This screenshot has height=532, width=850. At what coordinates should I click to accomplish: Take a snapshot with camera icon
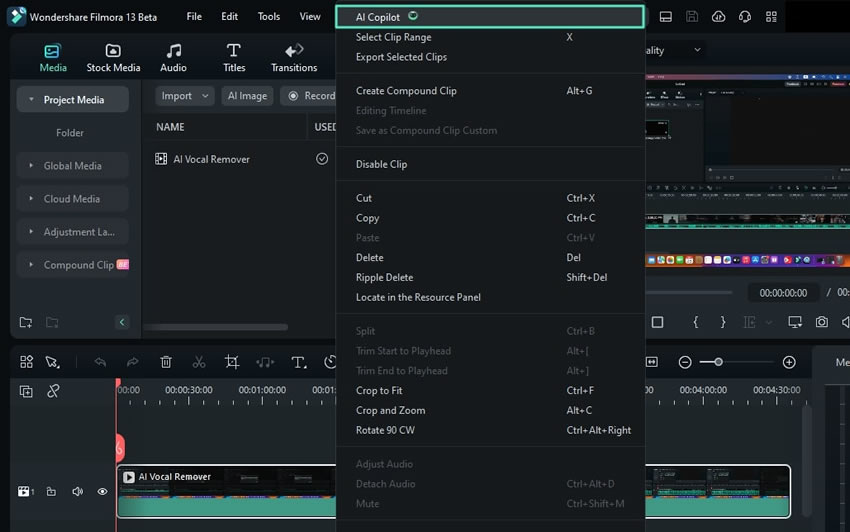pos(821,322)
